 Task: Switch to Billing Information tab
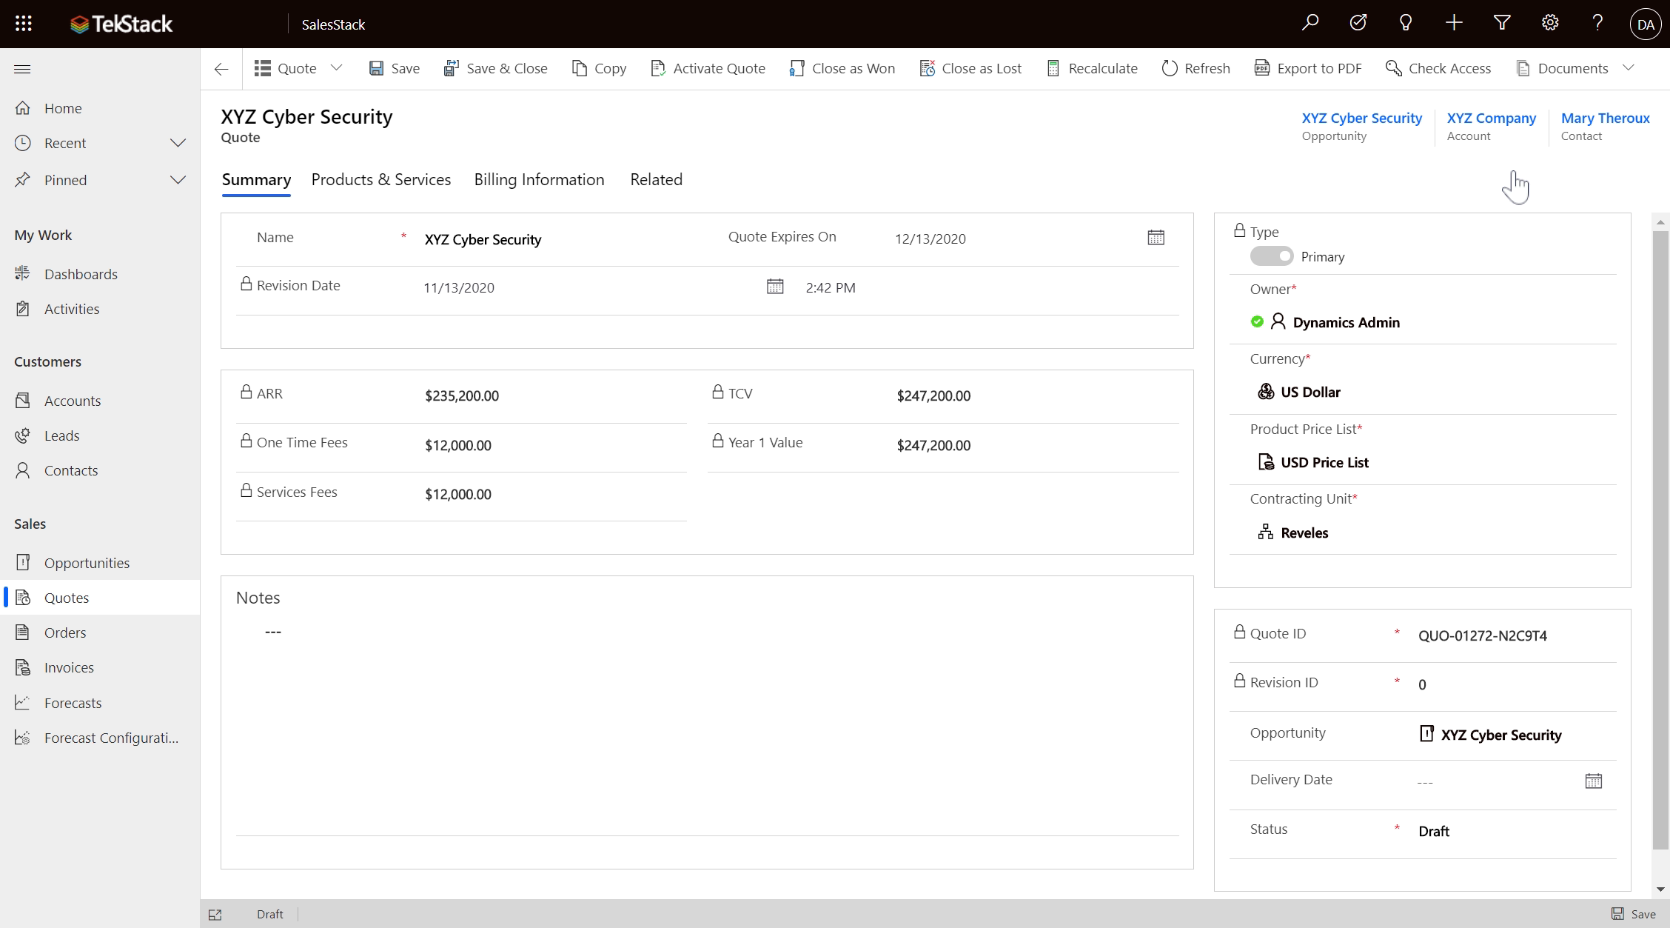pos(539,180)
